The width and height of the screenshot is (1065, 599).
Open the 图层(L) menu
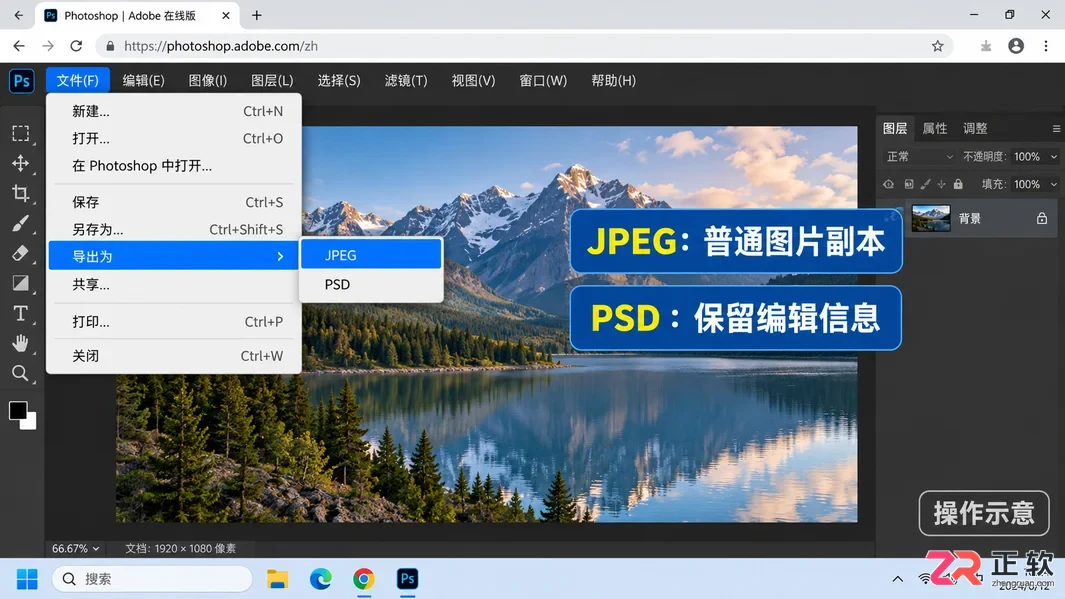[x=272, y=80]
